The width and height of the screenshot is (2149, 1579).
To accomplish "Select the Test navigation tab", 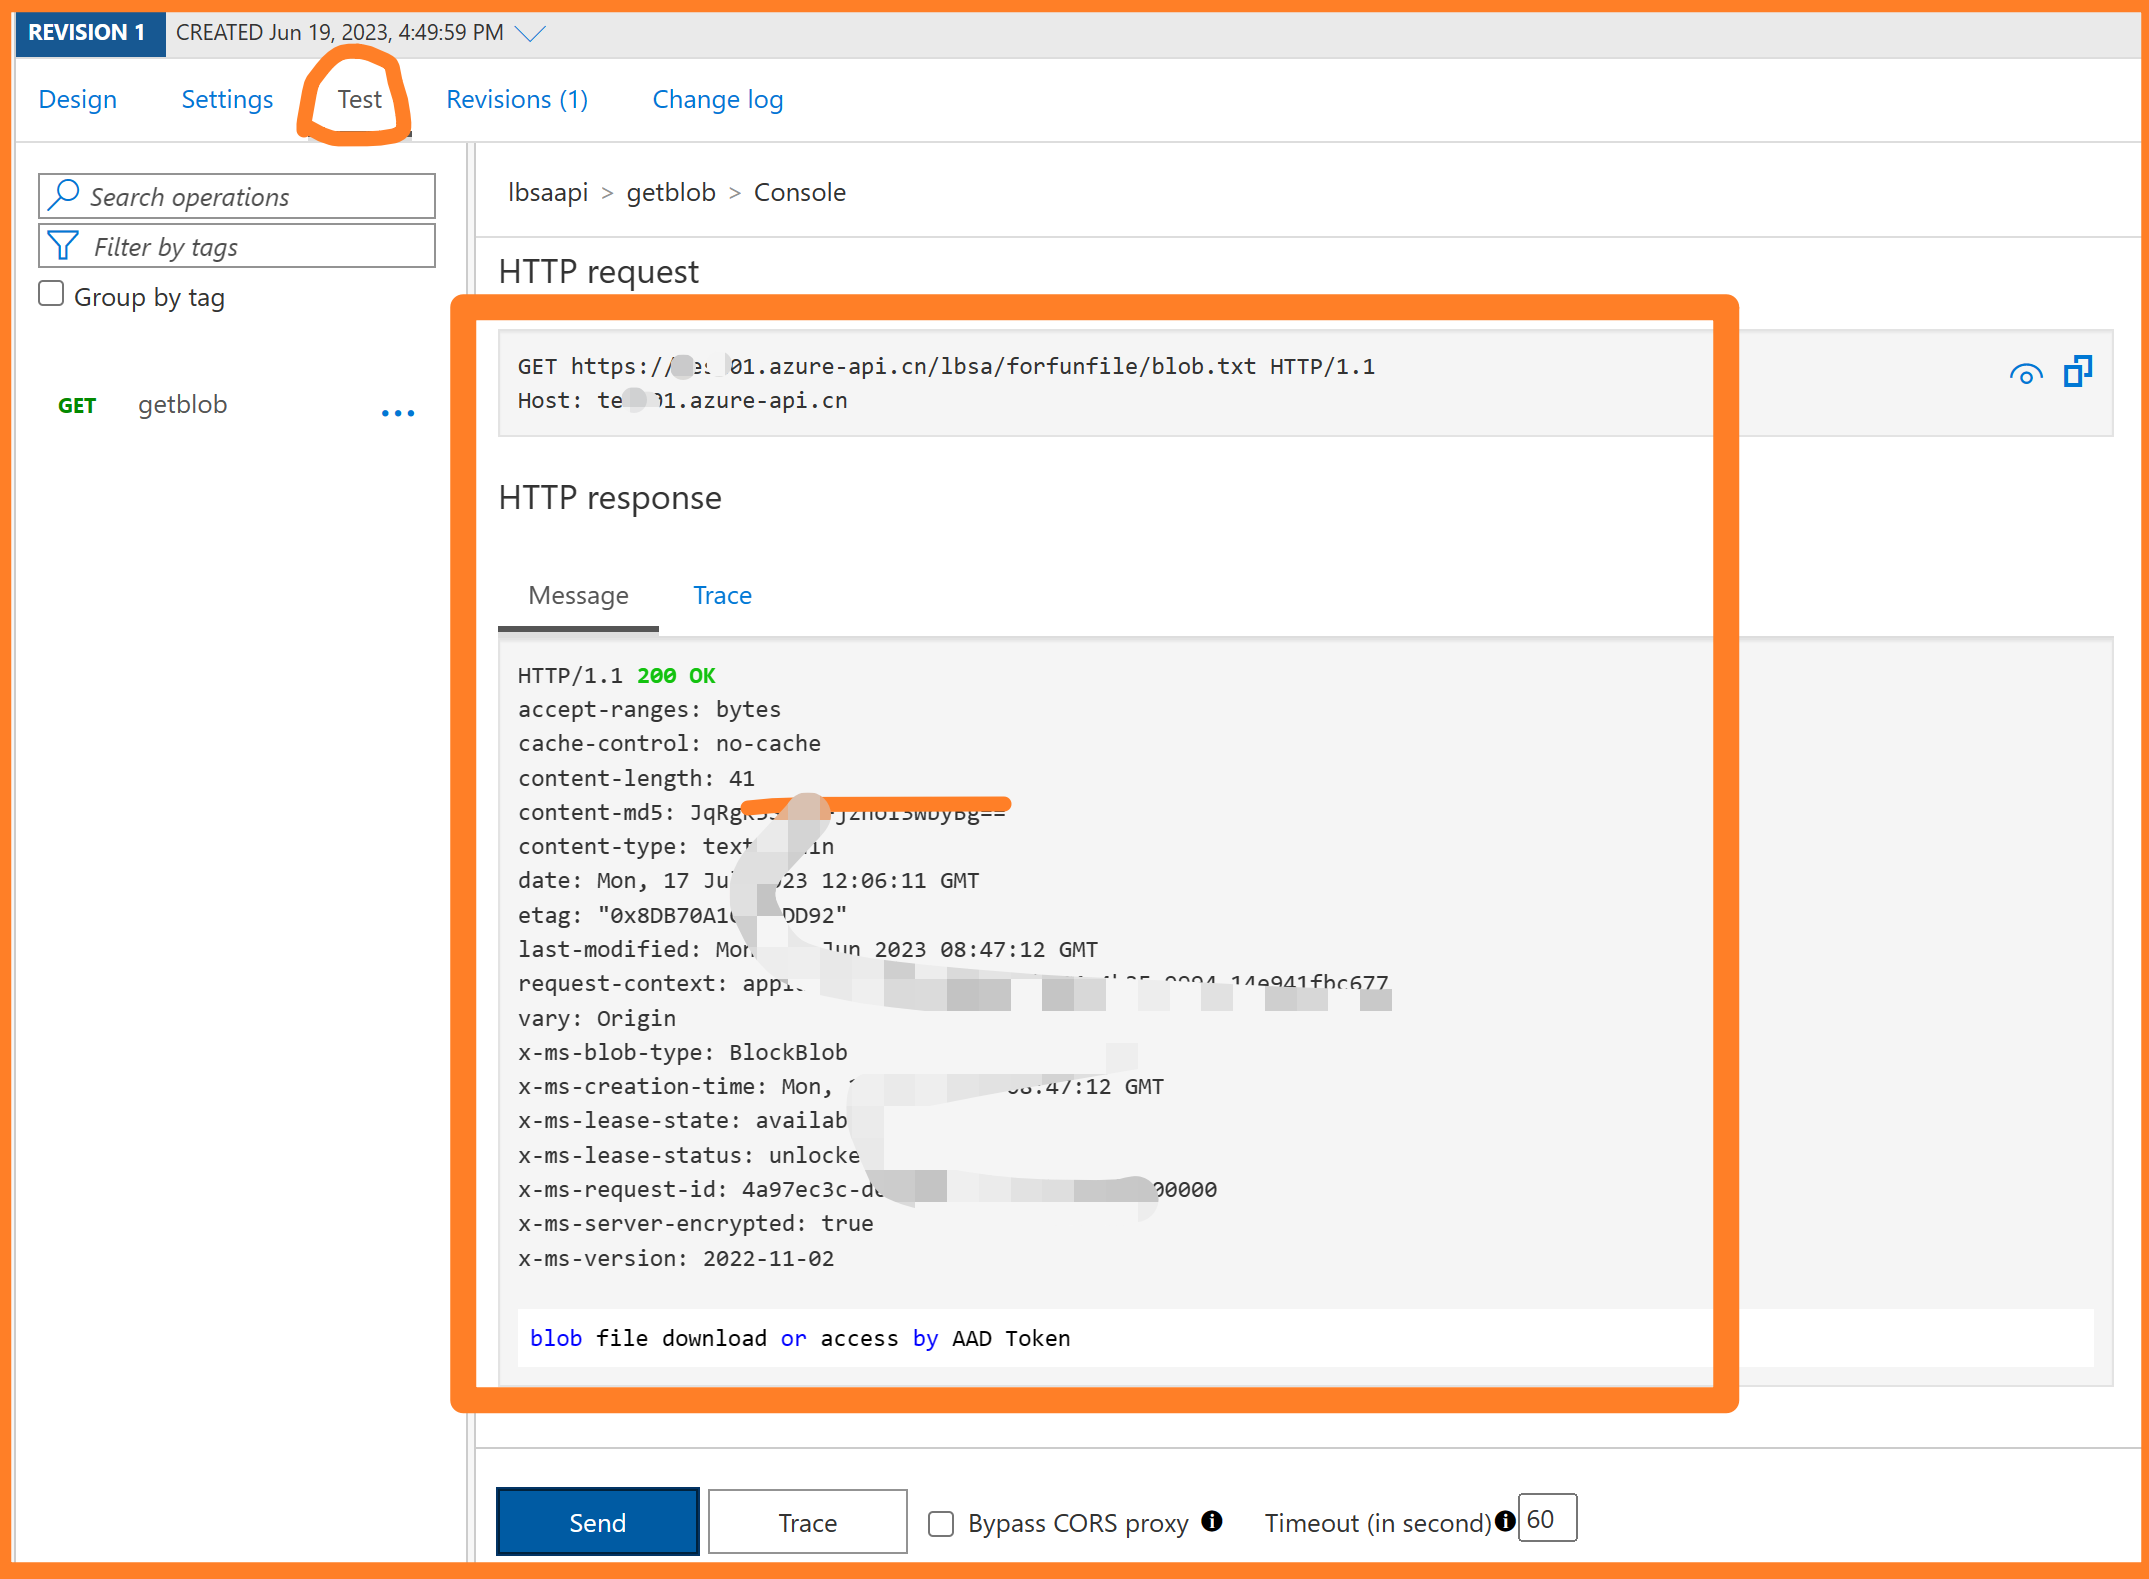I will 357,97.
